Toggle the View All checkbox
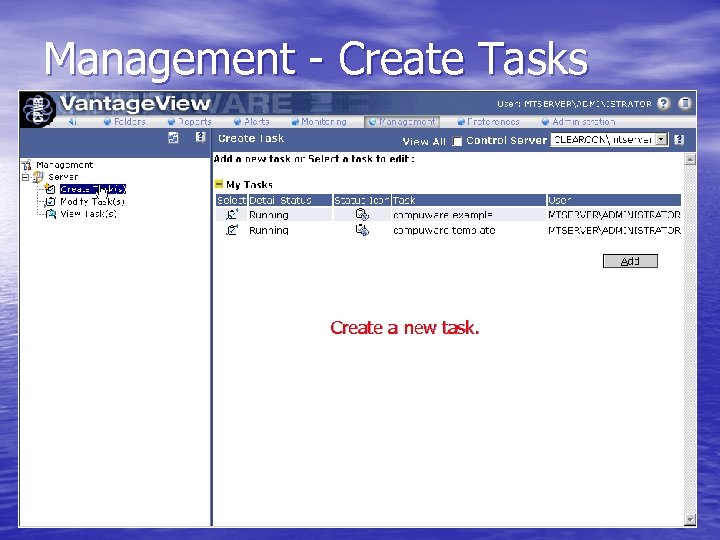The image size is (720, 540). [x=457, y=141]
